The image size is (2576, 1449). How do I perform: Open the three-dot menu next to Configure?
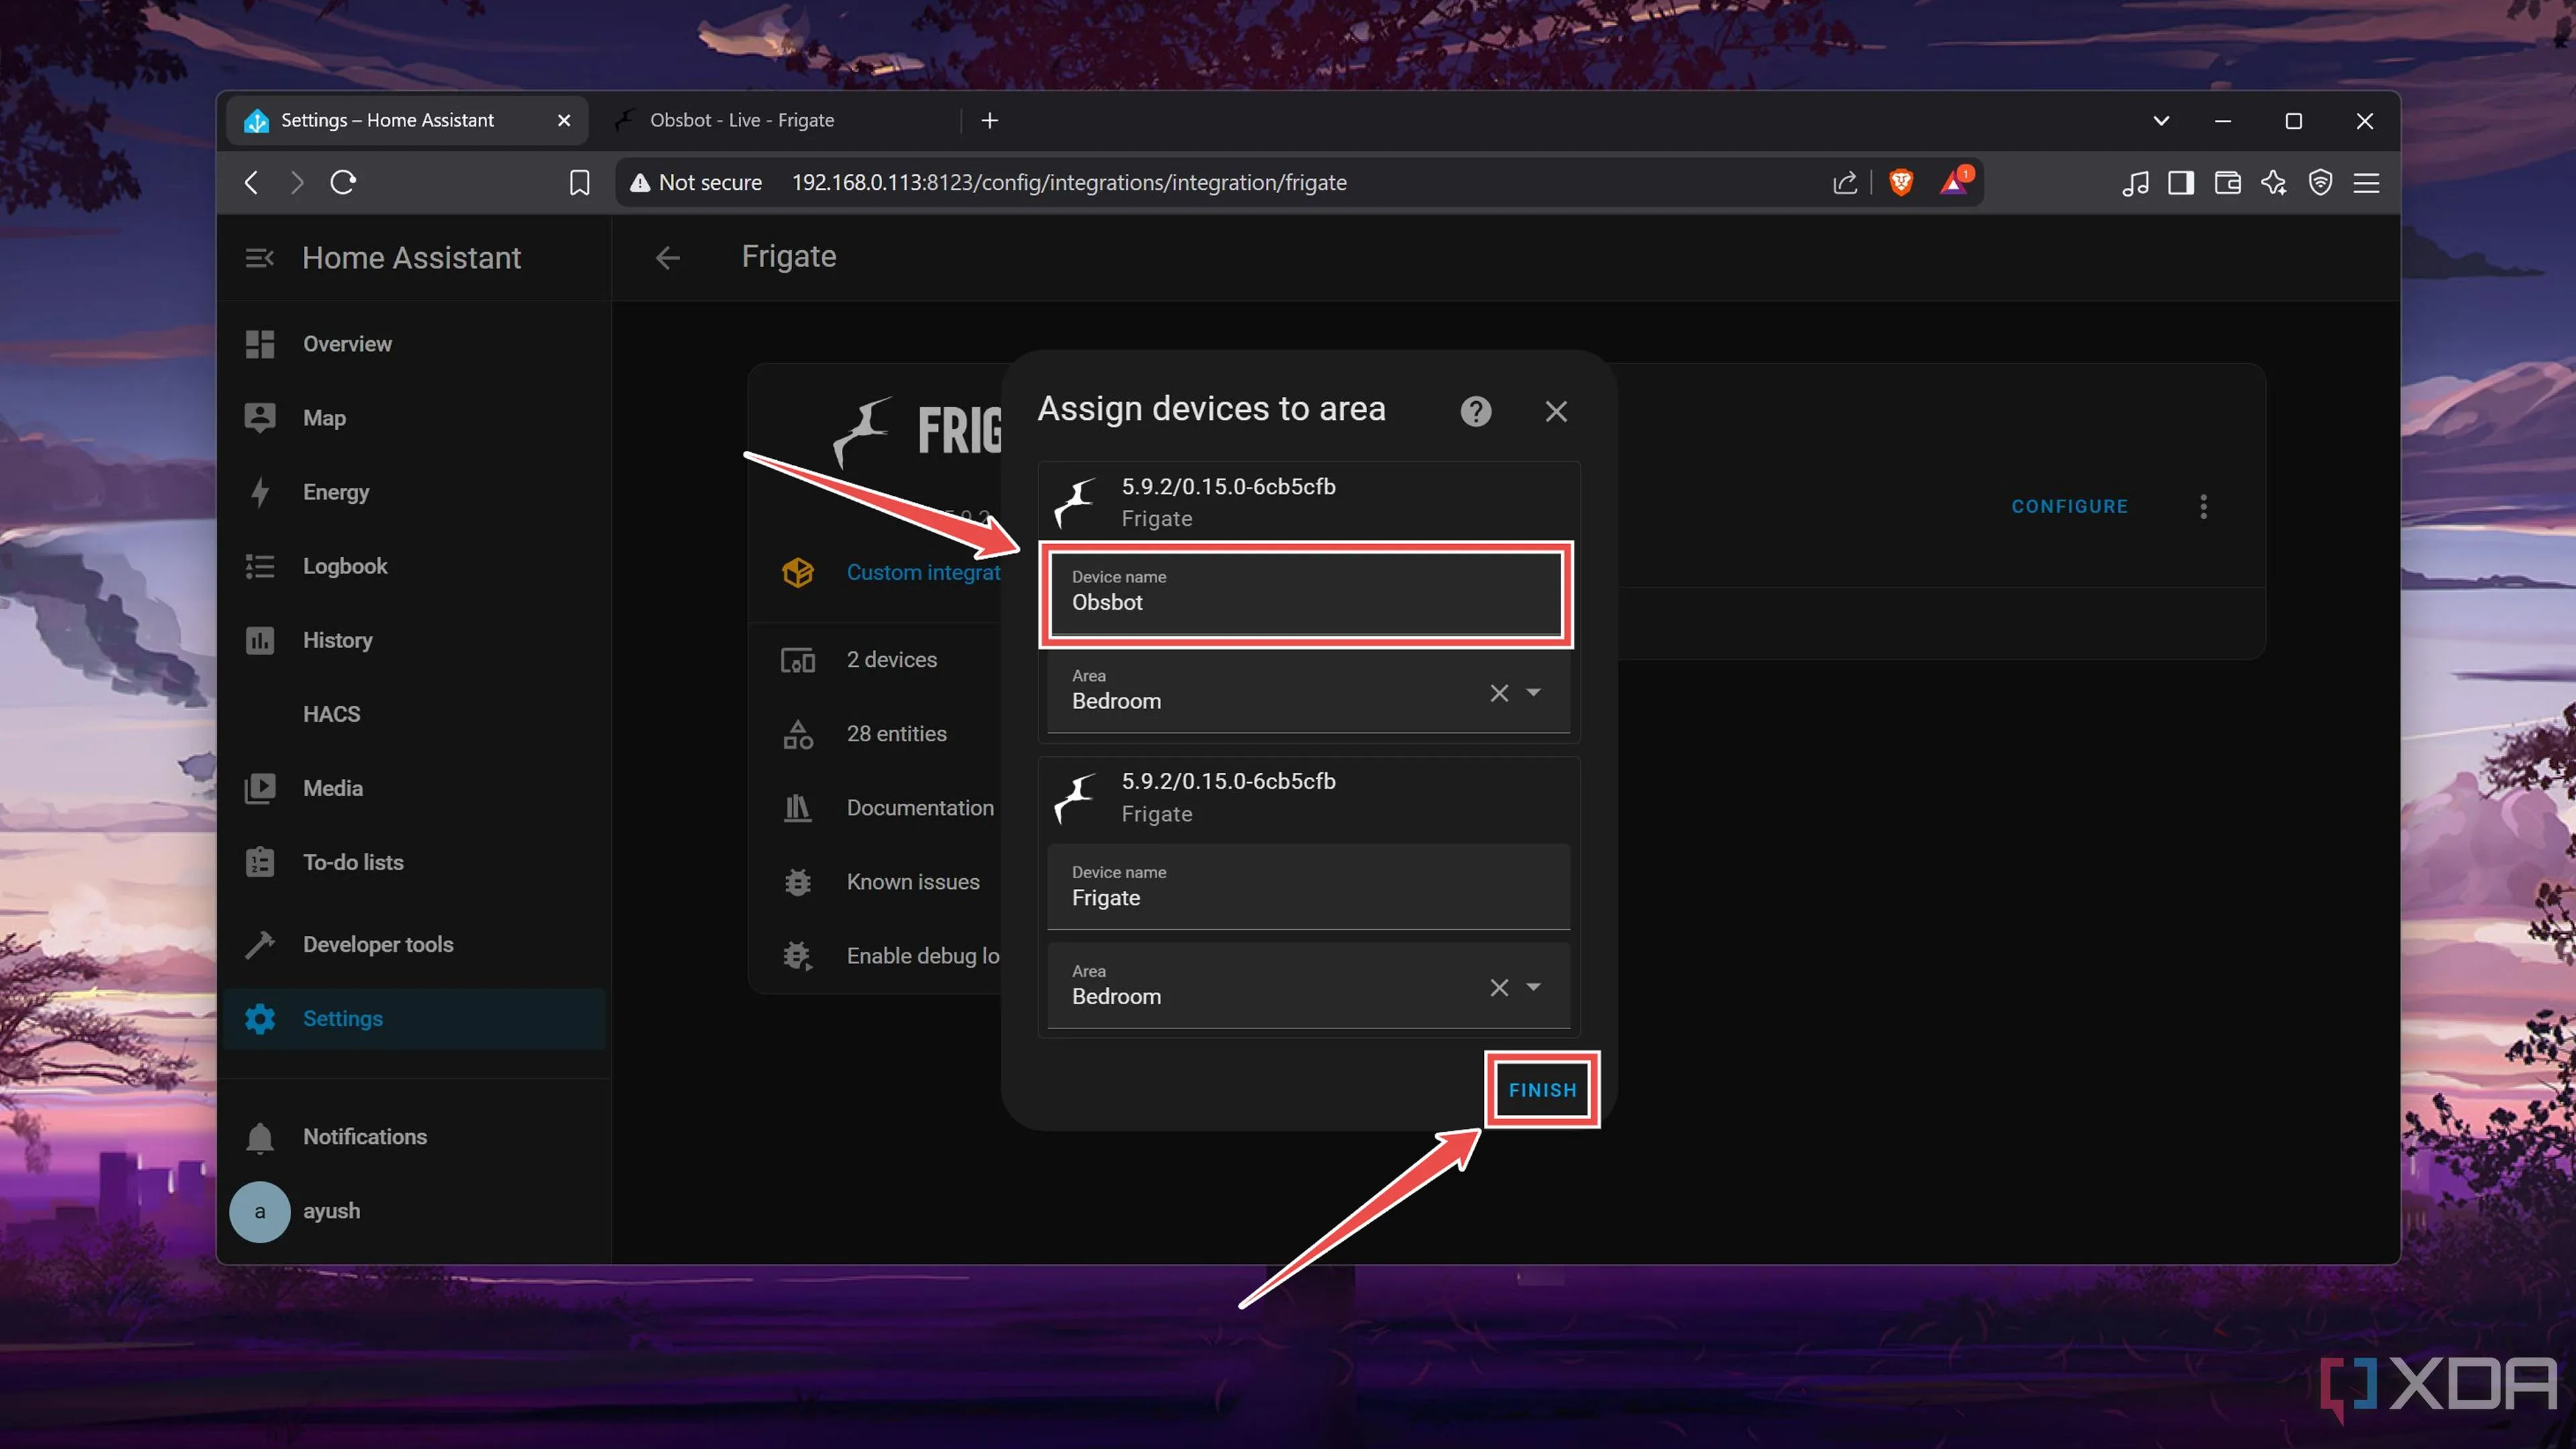(2203, 506)
